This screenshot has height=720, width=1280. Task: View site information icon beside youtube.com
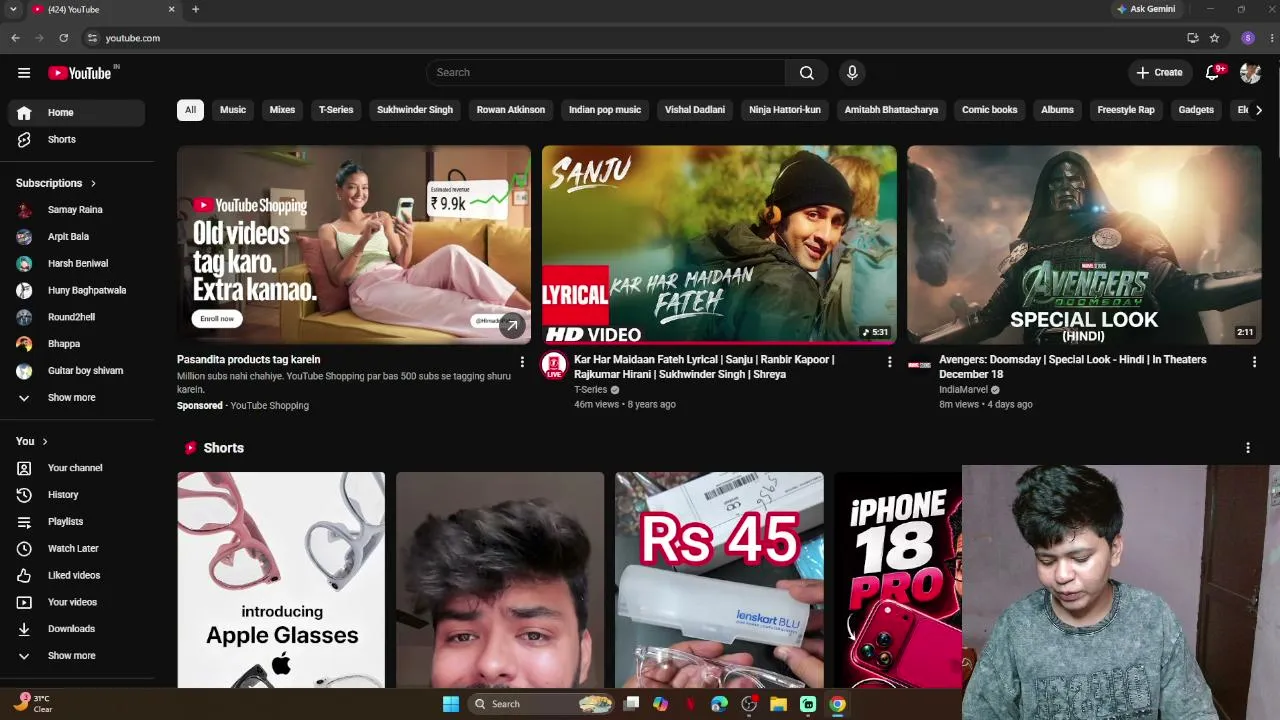(x=92, y=38)
